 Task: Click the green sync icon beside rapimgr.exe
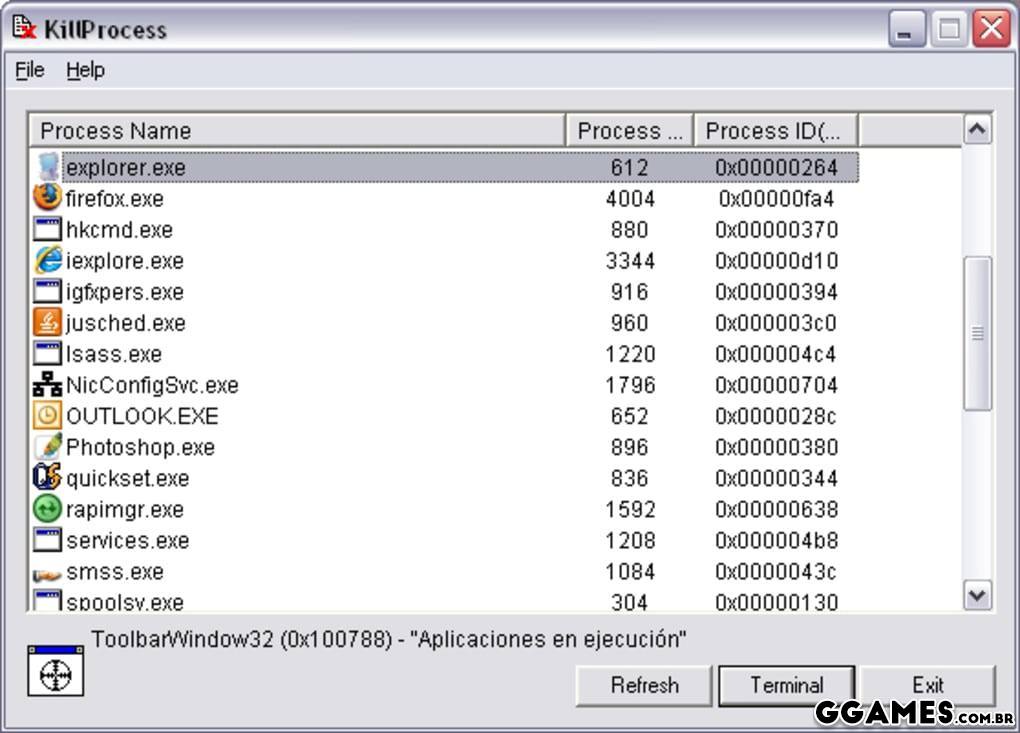pos(47,508)
